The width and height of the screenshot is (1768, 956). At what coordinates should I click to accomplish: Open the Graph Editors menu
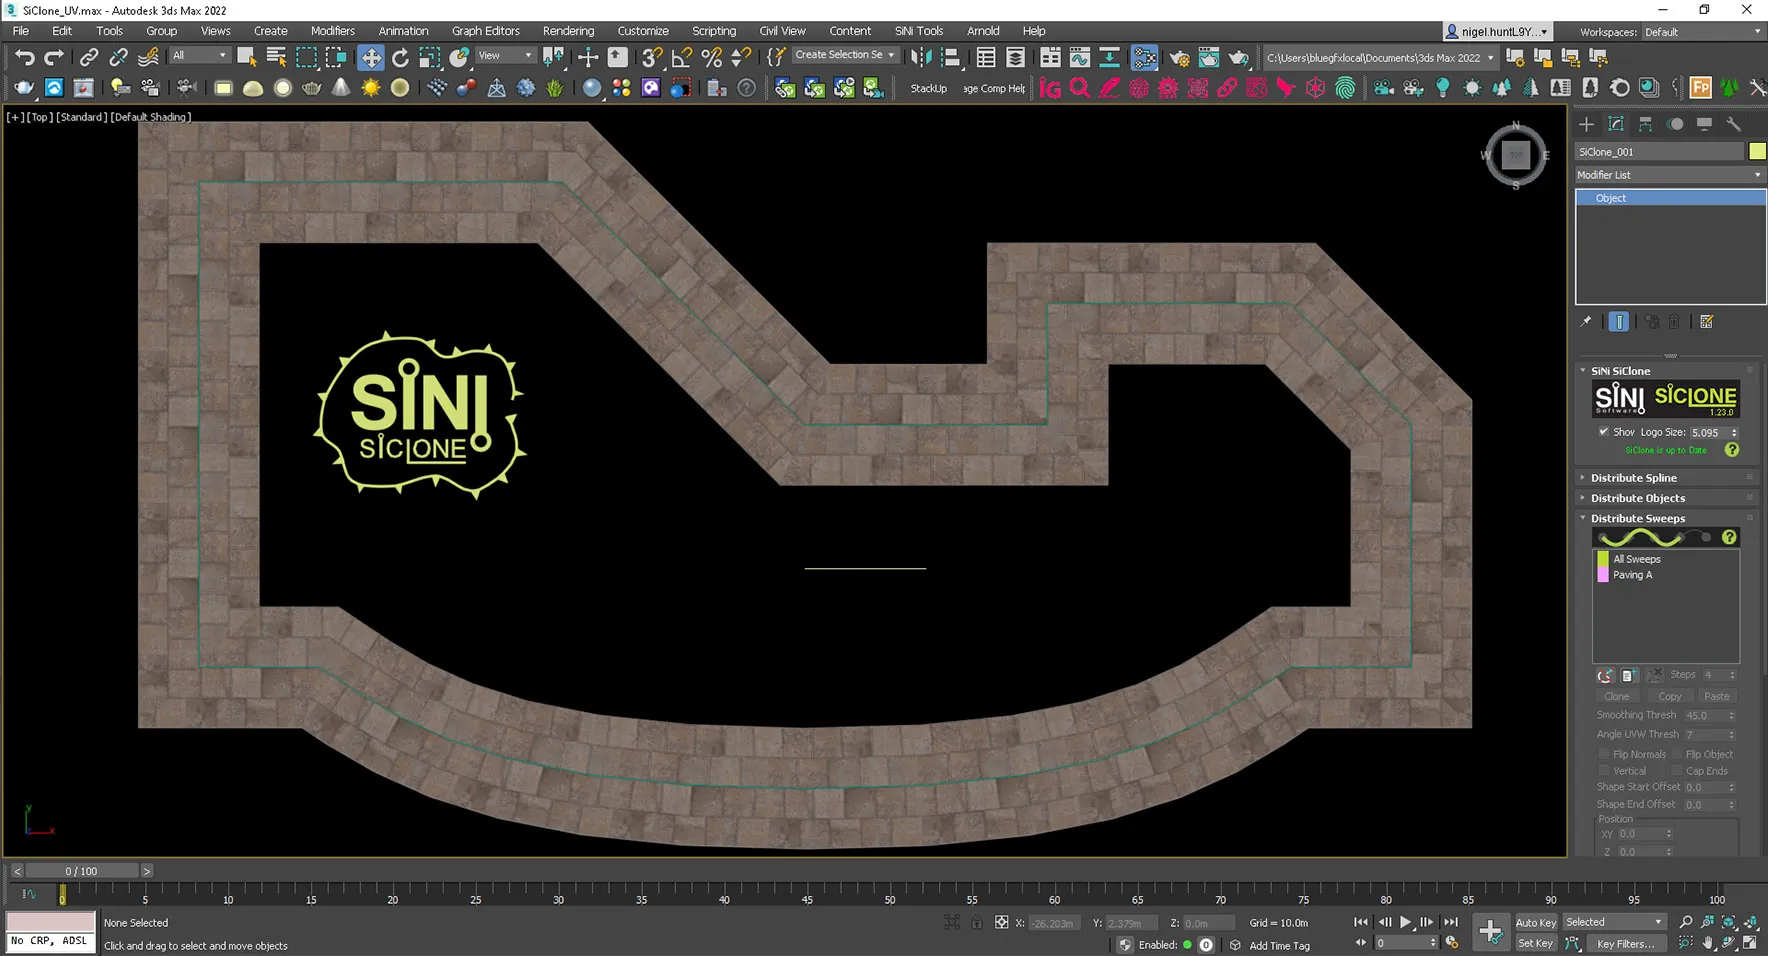coord(485,31)
